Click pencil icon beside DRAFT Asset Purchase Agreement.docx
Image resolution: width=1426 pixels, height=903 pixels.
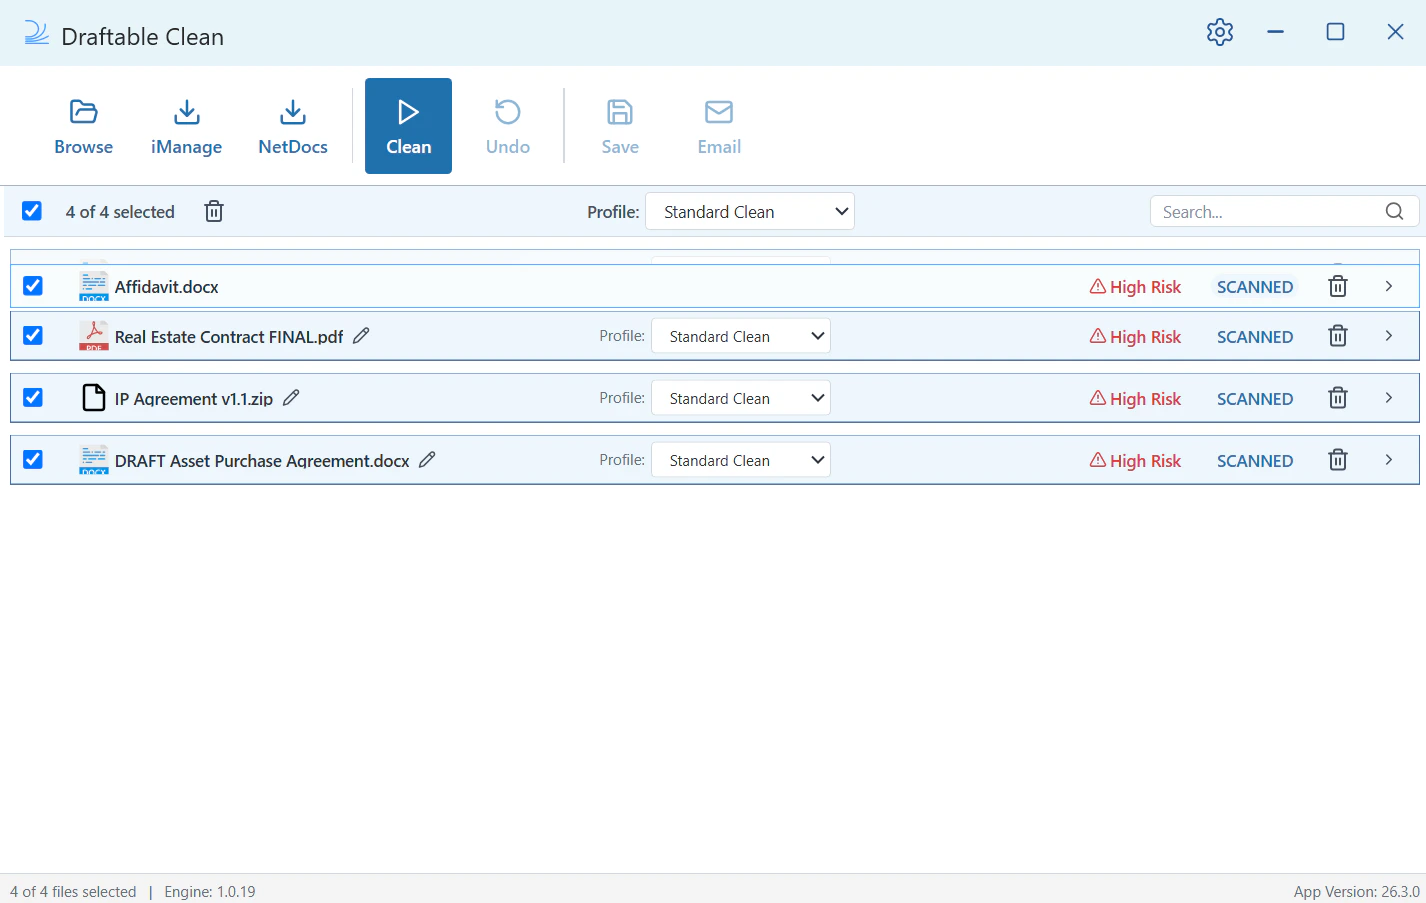pyautogui.click(x=427, y=460)
